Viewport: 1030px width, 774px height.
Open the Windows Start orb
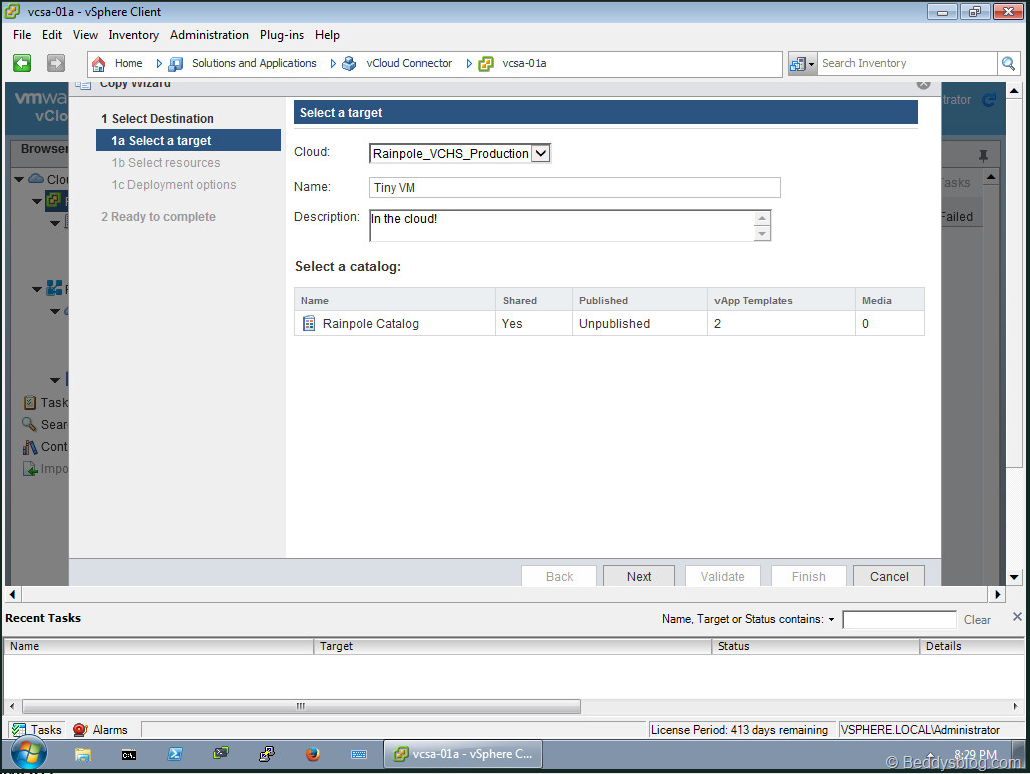pos(29,754)
